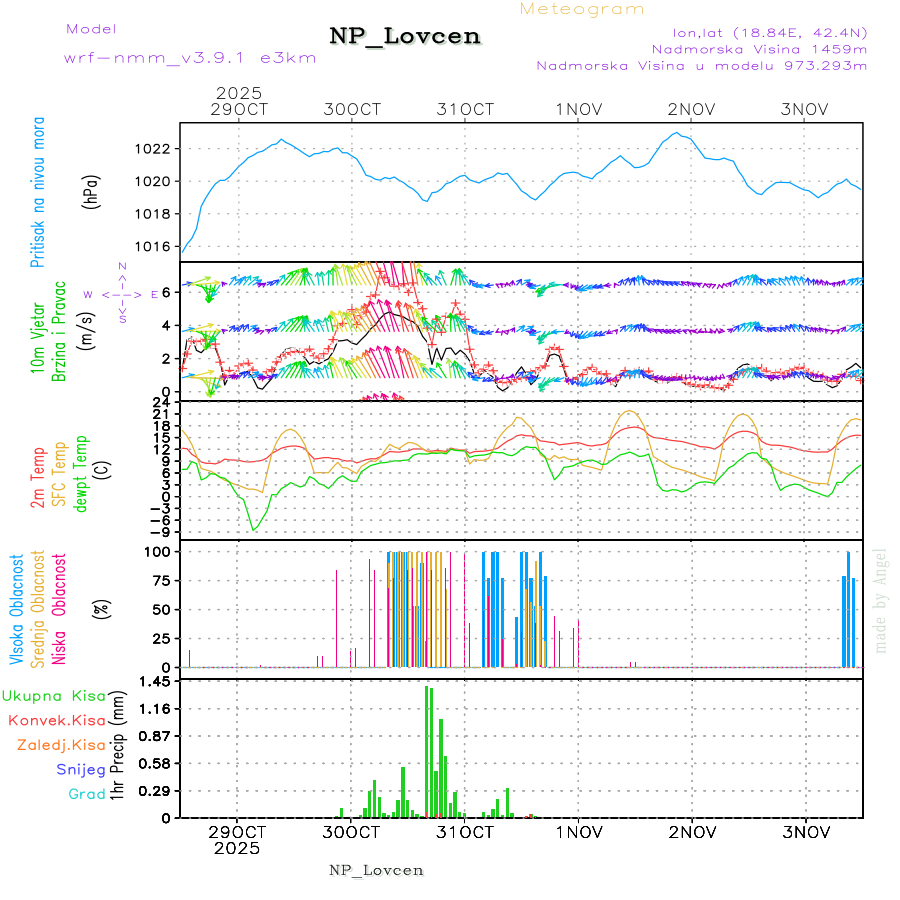Click the wind direction compass rose
The image size is (900, 900).
(122, 294)
